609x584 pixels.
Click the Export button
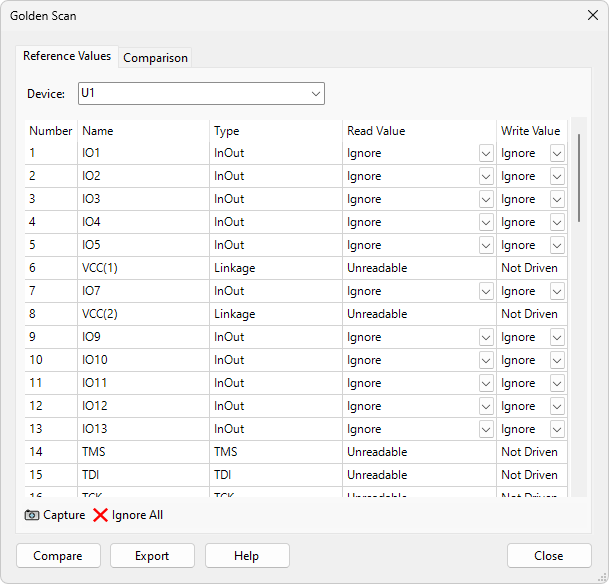[152, 556]
